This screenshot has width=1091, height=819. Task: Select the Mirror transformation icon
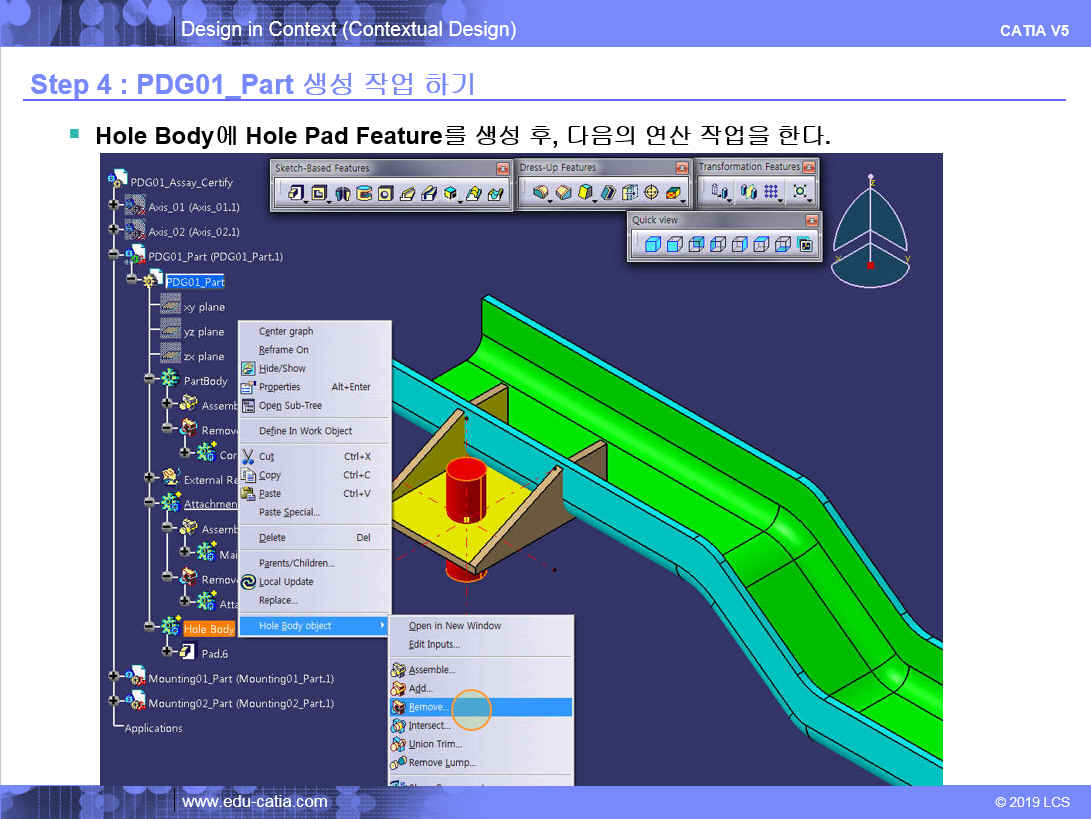click(747, 192)
